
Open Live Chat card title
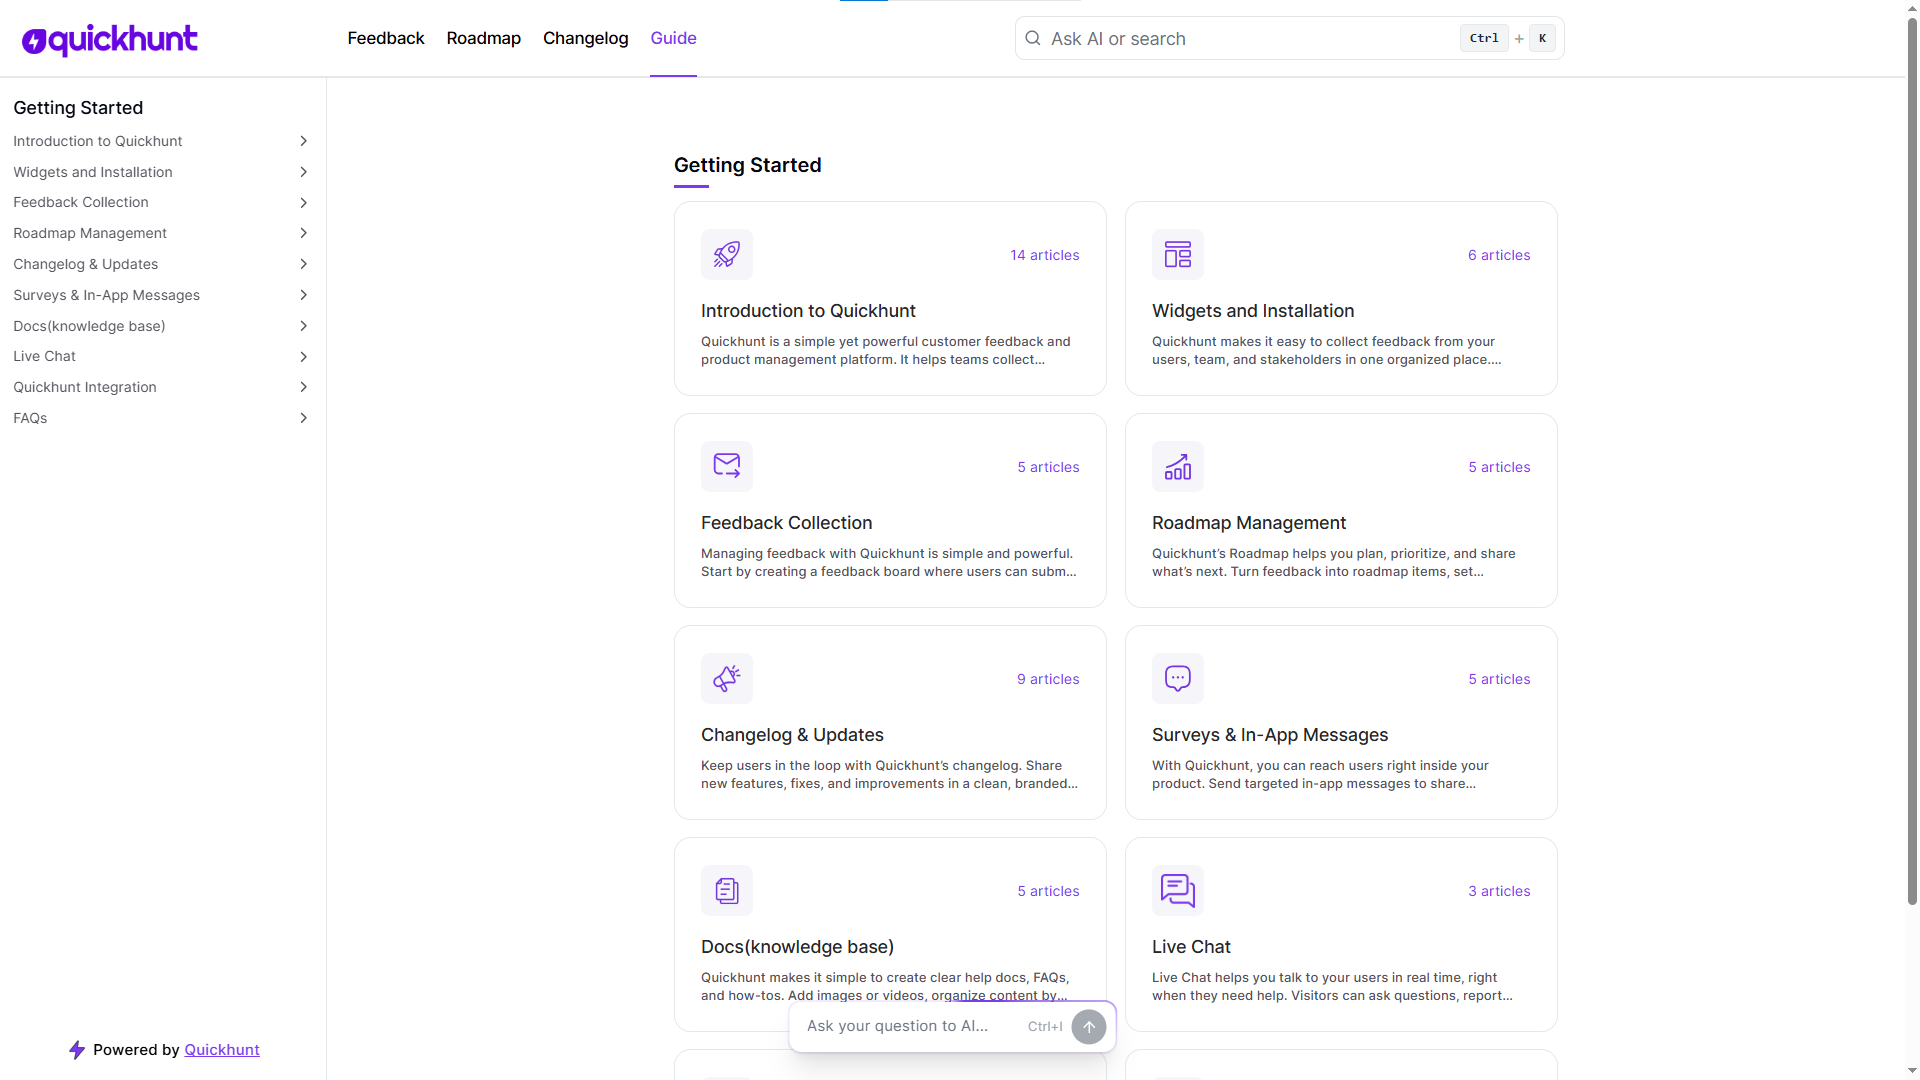pyautogui.click(x=1191, y=947)
